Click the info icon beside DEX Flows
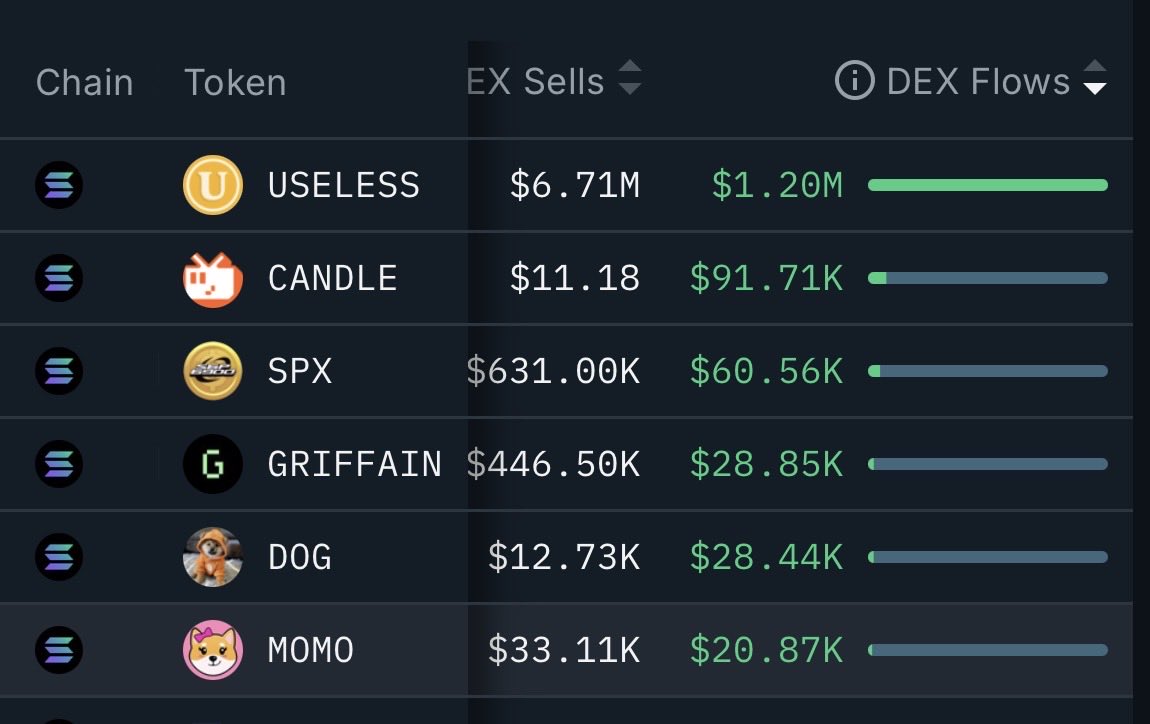 pos(854,81)
